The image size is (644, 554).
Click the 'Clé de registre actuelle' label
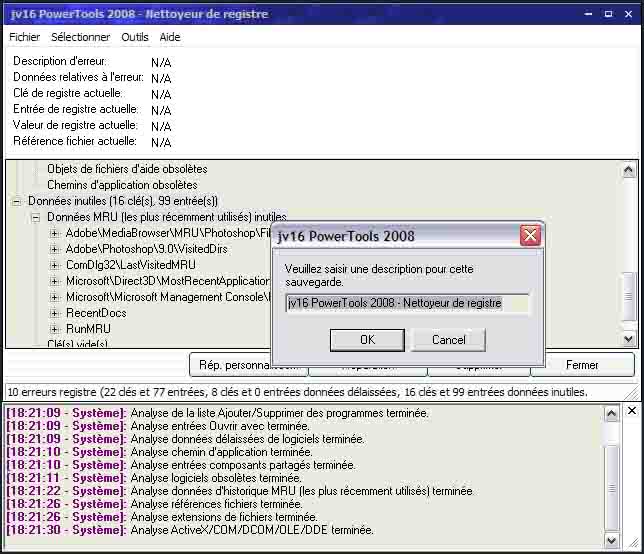pyautogui.click(x=68, y=93)
